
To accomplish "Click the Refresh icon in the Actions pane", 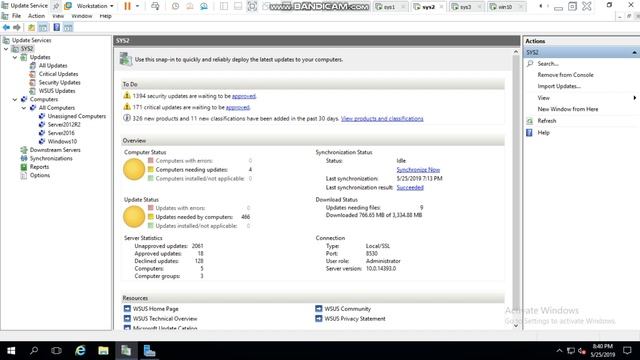I will 529,121.
